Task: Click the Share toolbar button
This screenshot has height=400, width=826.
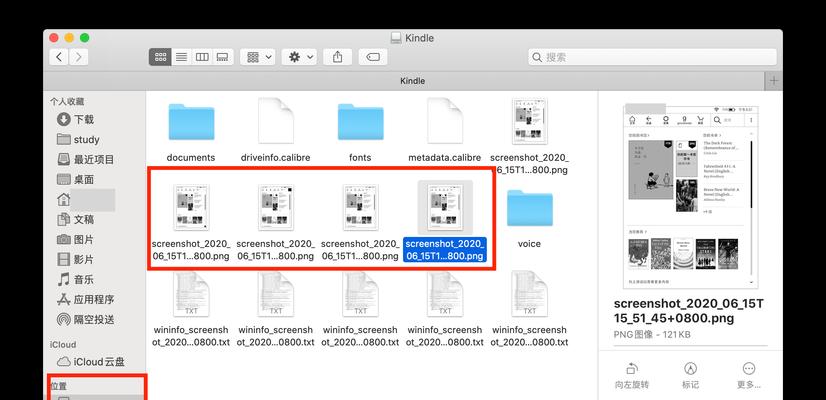Action: [337, 57]
